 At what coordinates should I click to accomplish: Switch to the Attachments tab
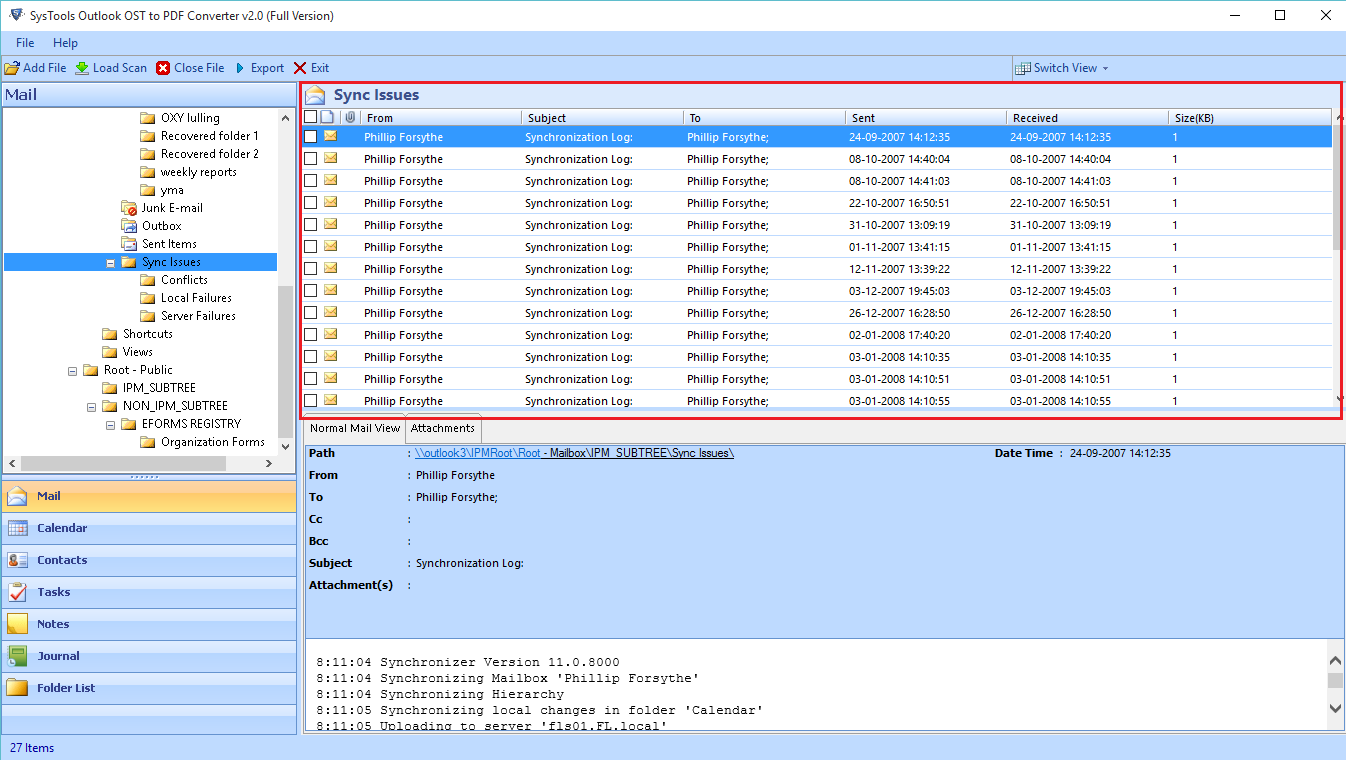[x=443, y=428]
